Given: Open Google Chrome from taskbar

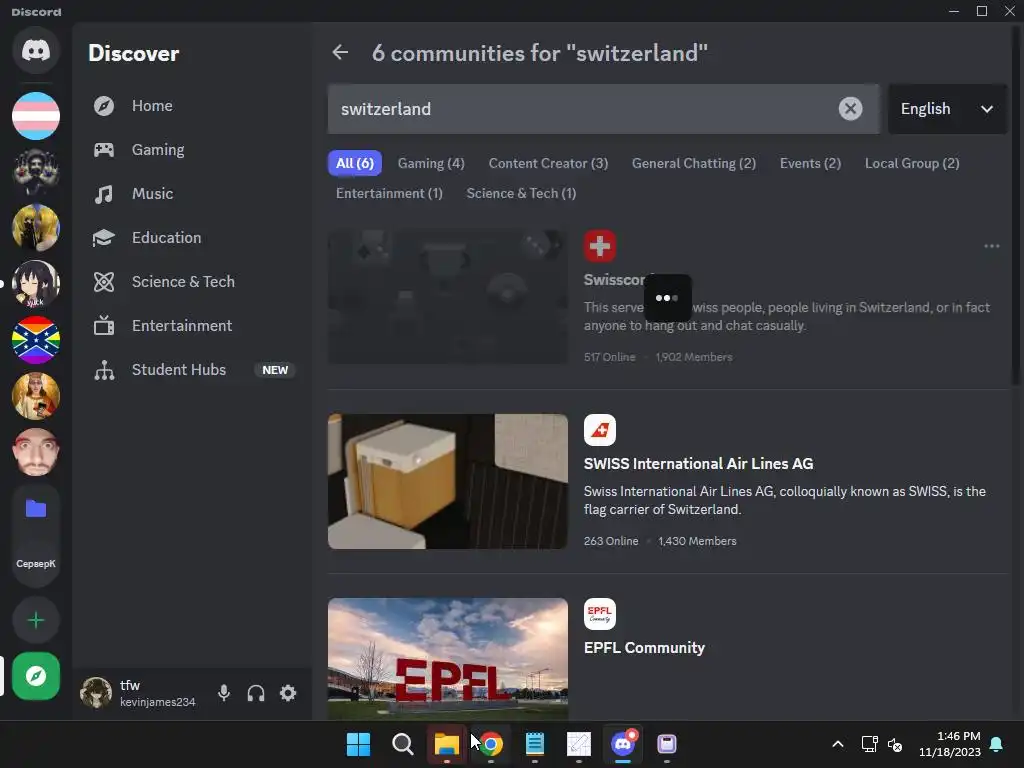Looking at the screenshot, I should [x=490, y=744].
